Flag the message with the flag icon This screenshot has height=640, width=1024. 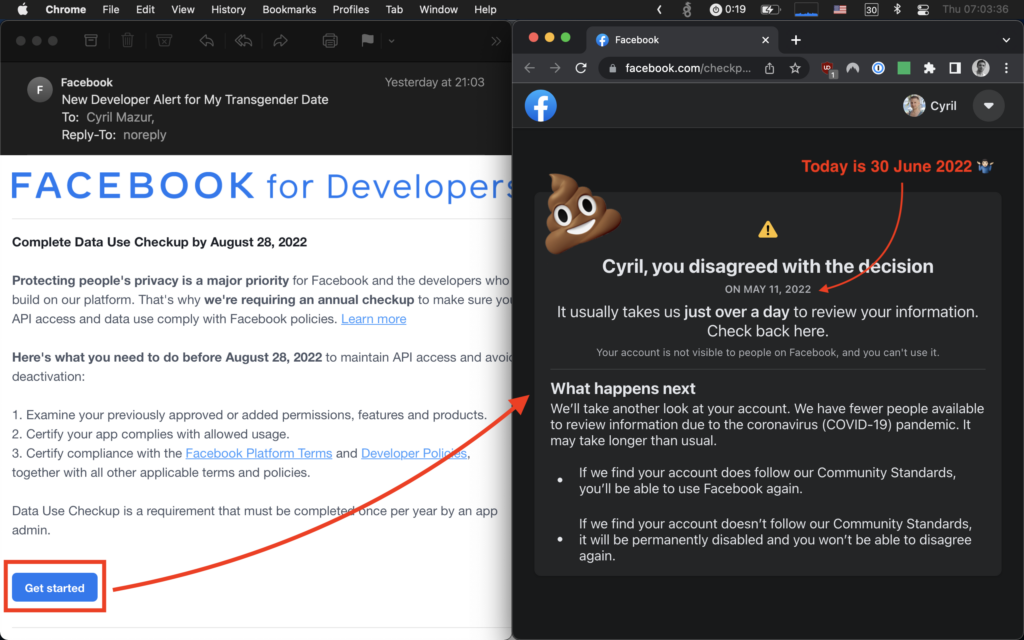coord(368,40)
